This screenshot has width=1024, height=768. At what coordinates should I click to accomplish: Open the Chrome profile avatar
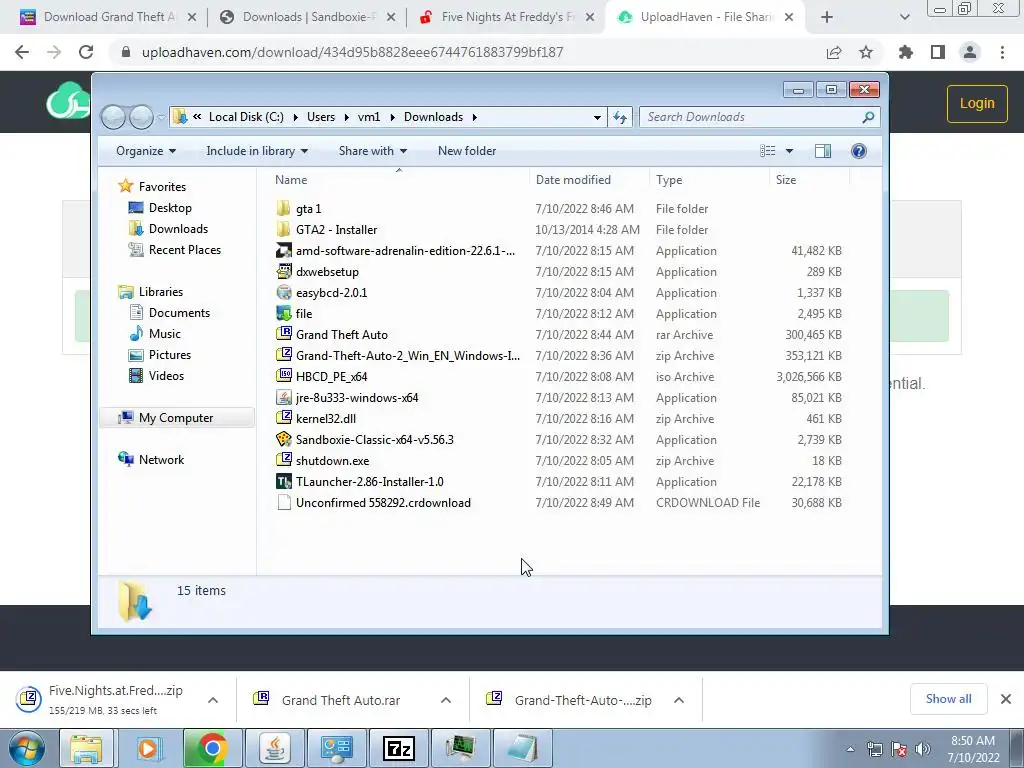(970, 52)
